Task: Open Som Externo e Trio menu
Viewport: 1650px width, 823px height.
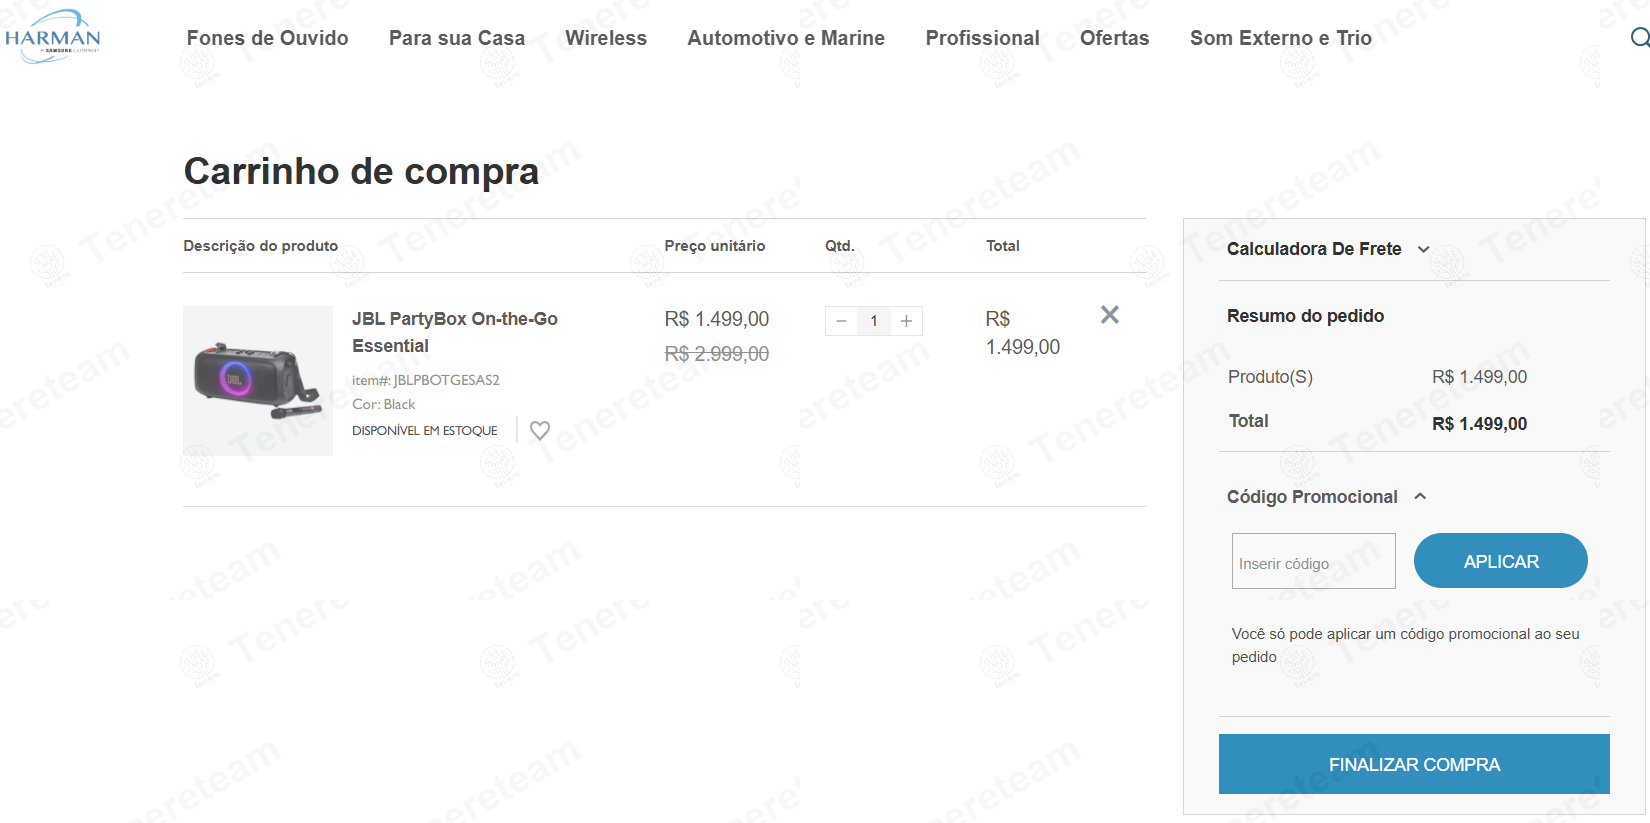Action: click(x=1280, y=38)
